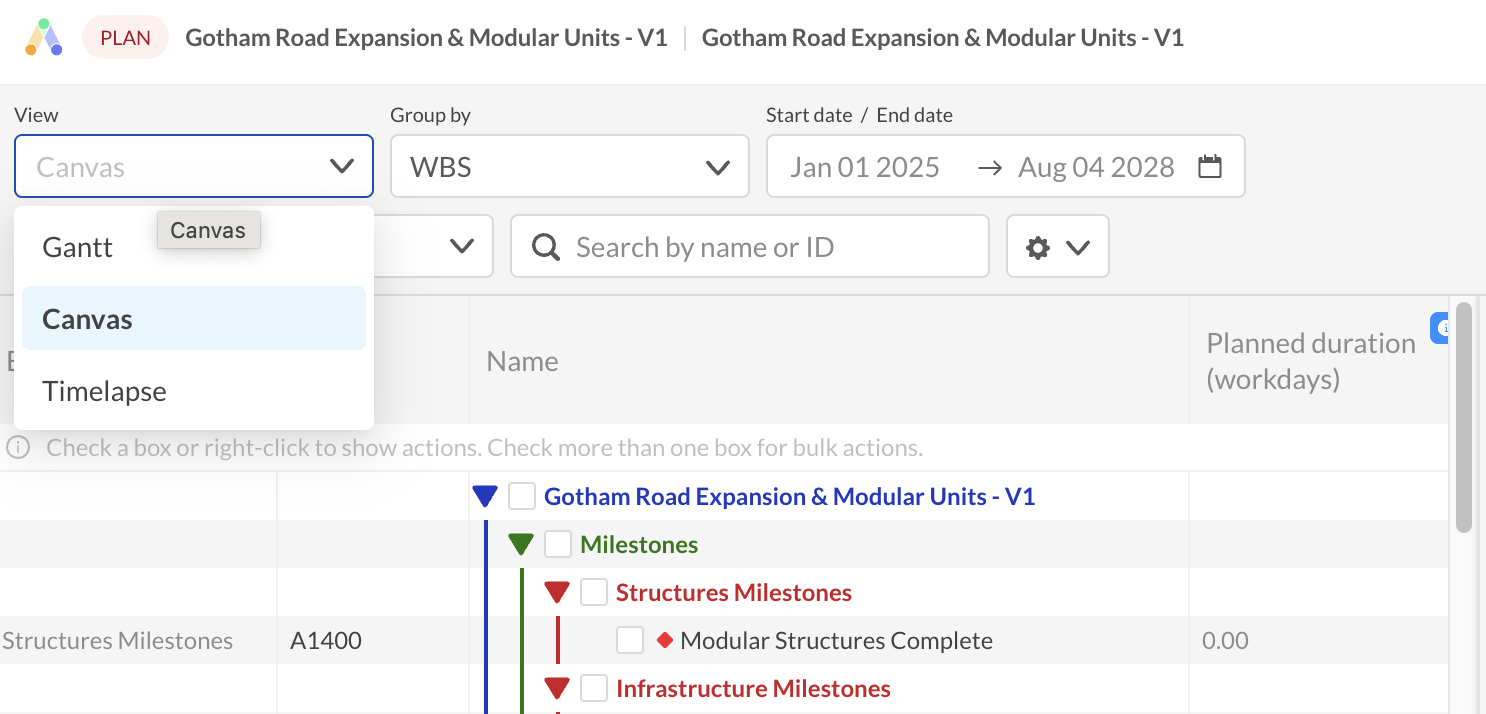Focus the Search by name or ID field

pos(750,246)
